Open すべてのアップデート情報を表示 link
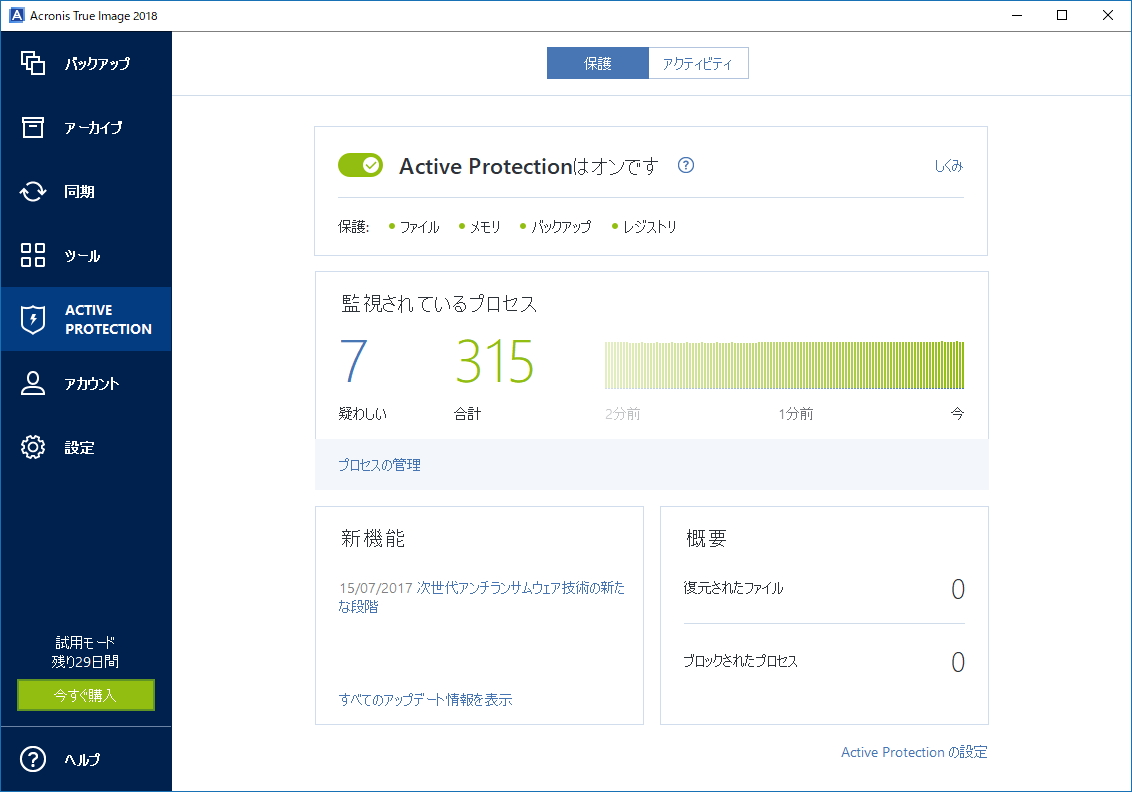1132x792 pixels. point(425,699)
